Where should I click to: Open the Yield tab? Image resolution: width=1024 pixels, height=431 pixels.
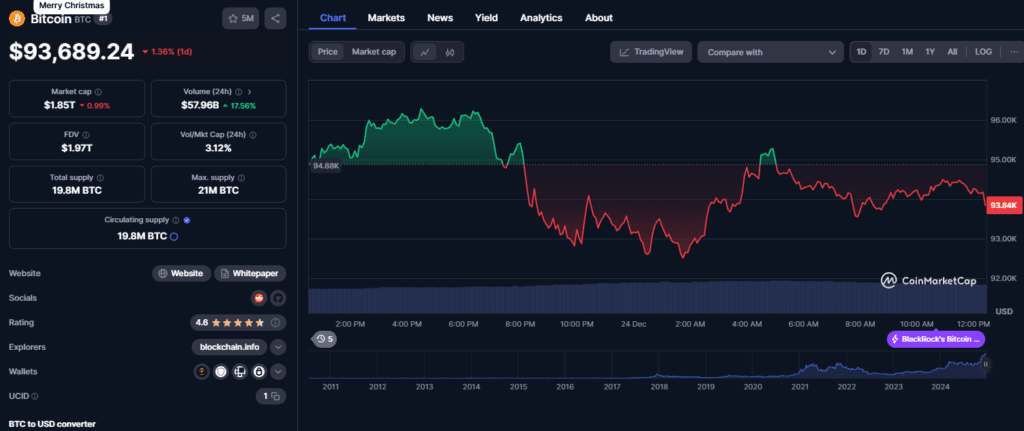[x=487, y=18]
